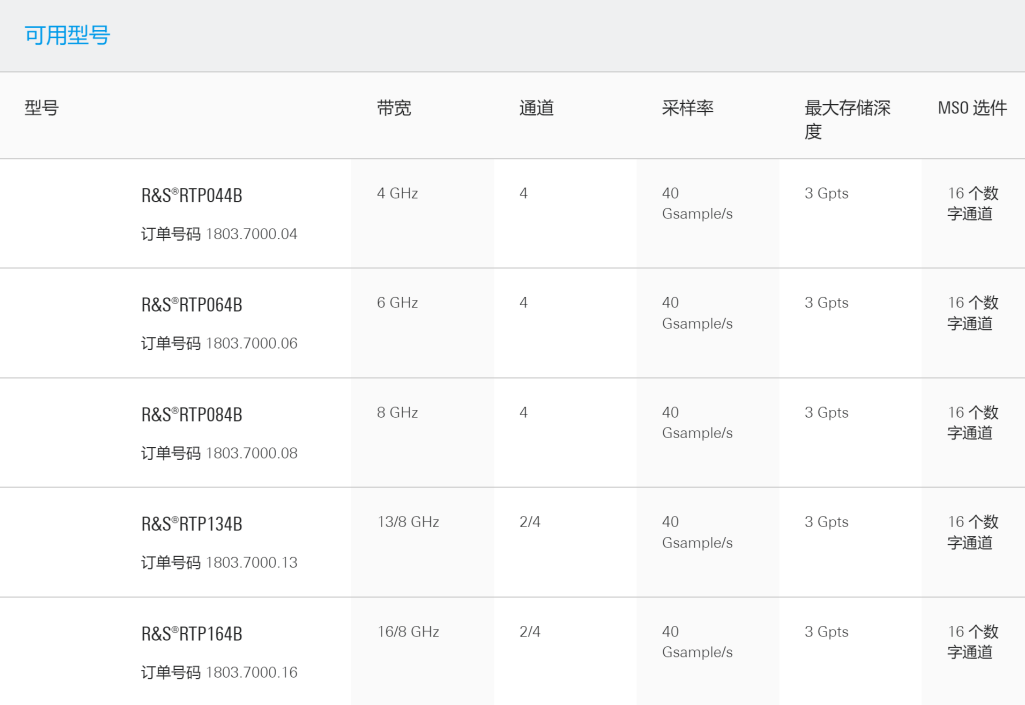1025x705 pixels.
Task: Click the 可用型号 section heading
Action: [x=67, y=35]
